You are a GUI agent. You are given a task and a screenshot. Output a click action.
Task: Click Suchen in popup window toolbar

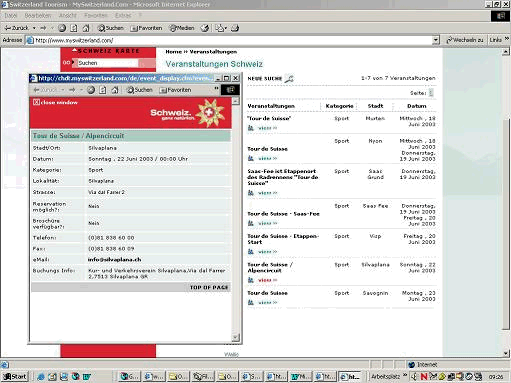click(140, 90)
